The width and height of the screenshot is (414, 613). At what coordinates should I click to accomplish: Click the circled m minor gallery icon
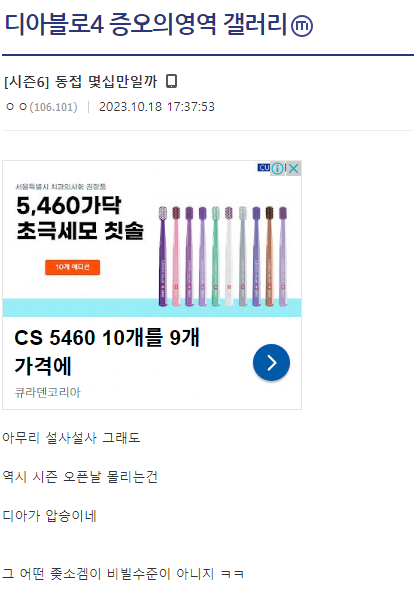click(x=302, y=26)
